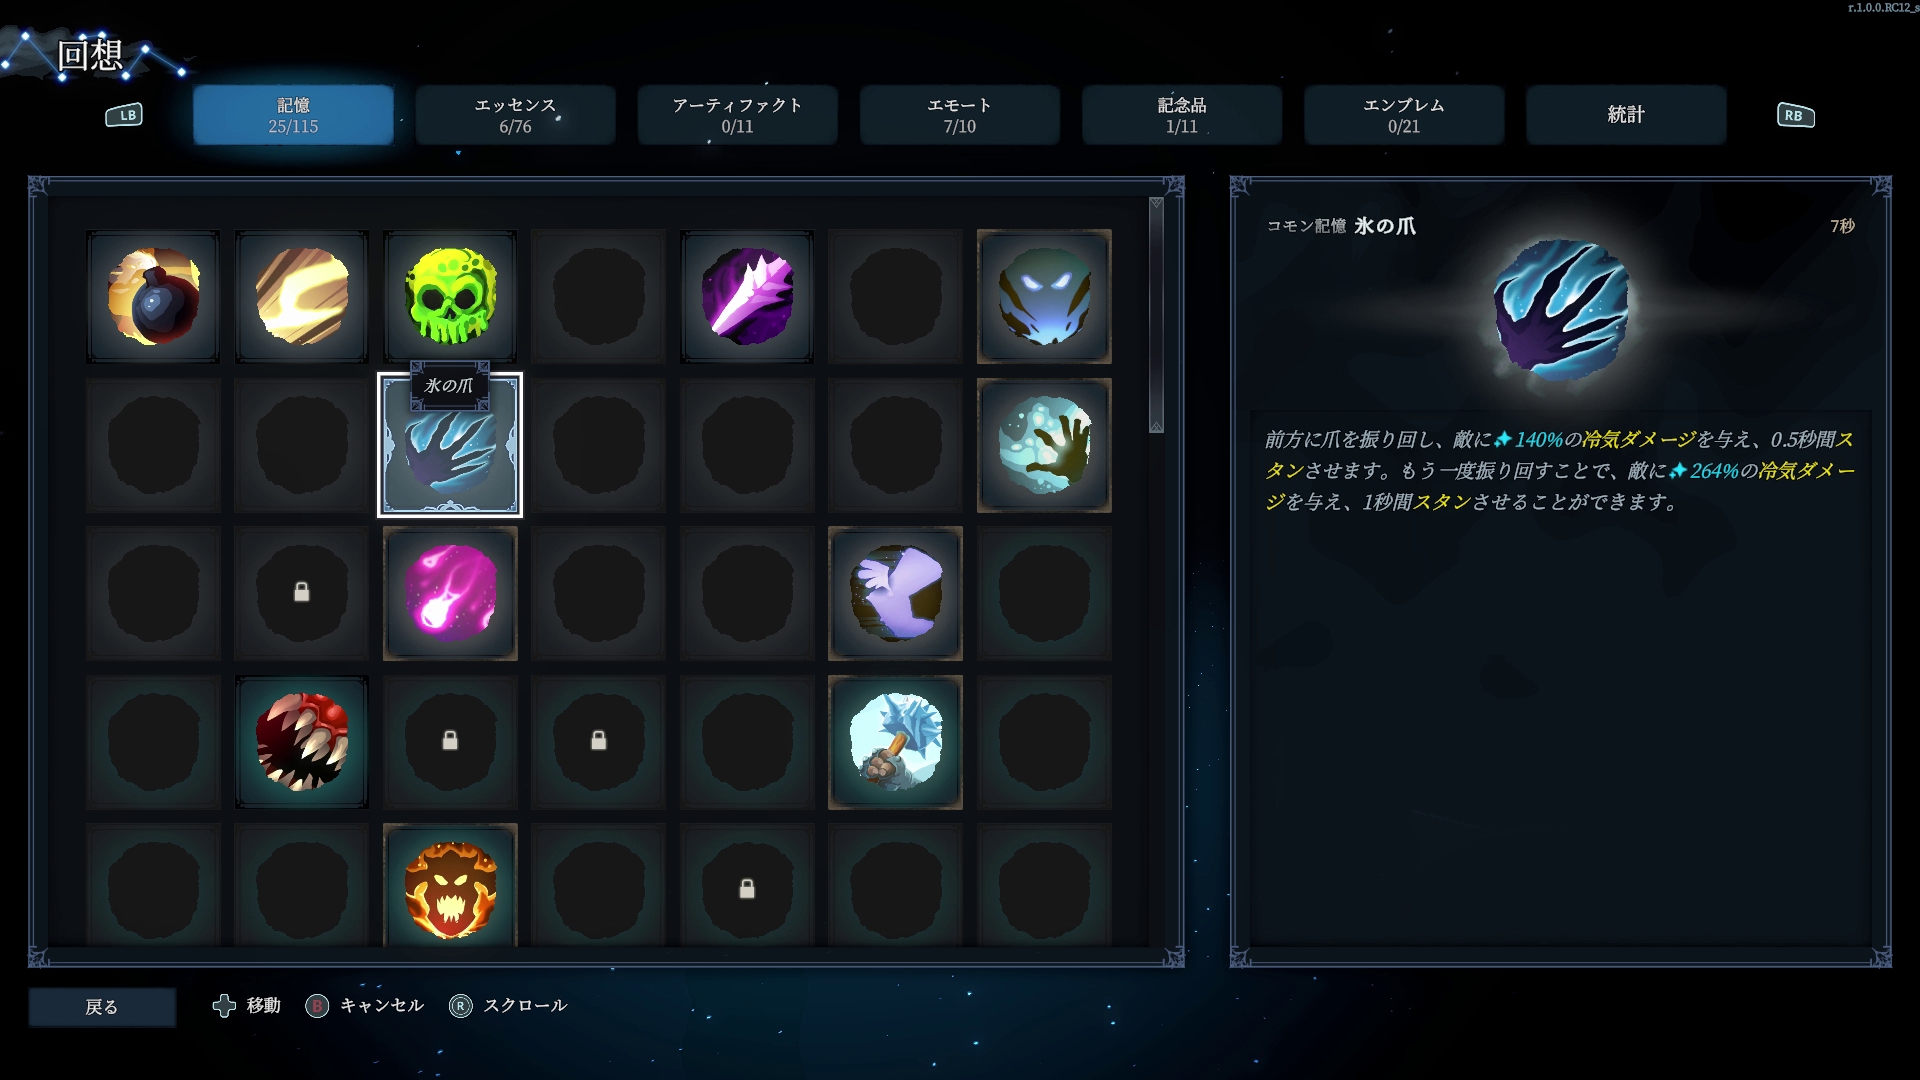Select the golden slash memory icon

(x=302, y=297)
